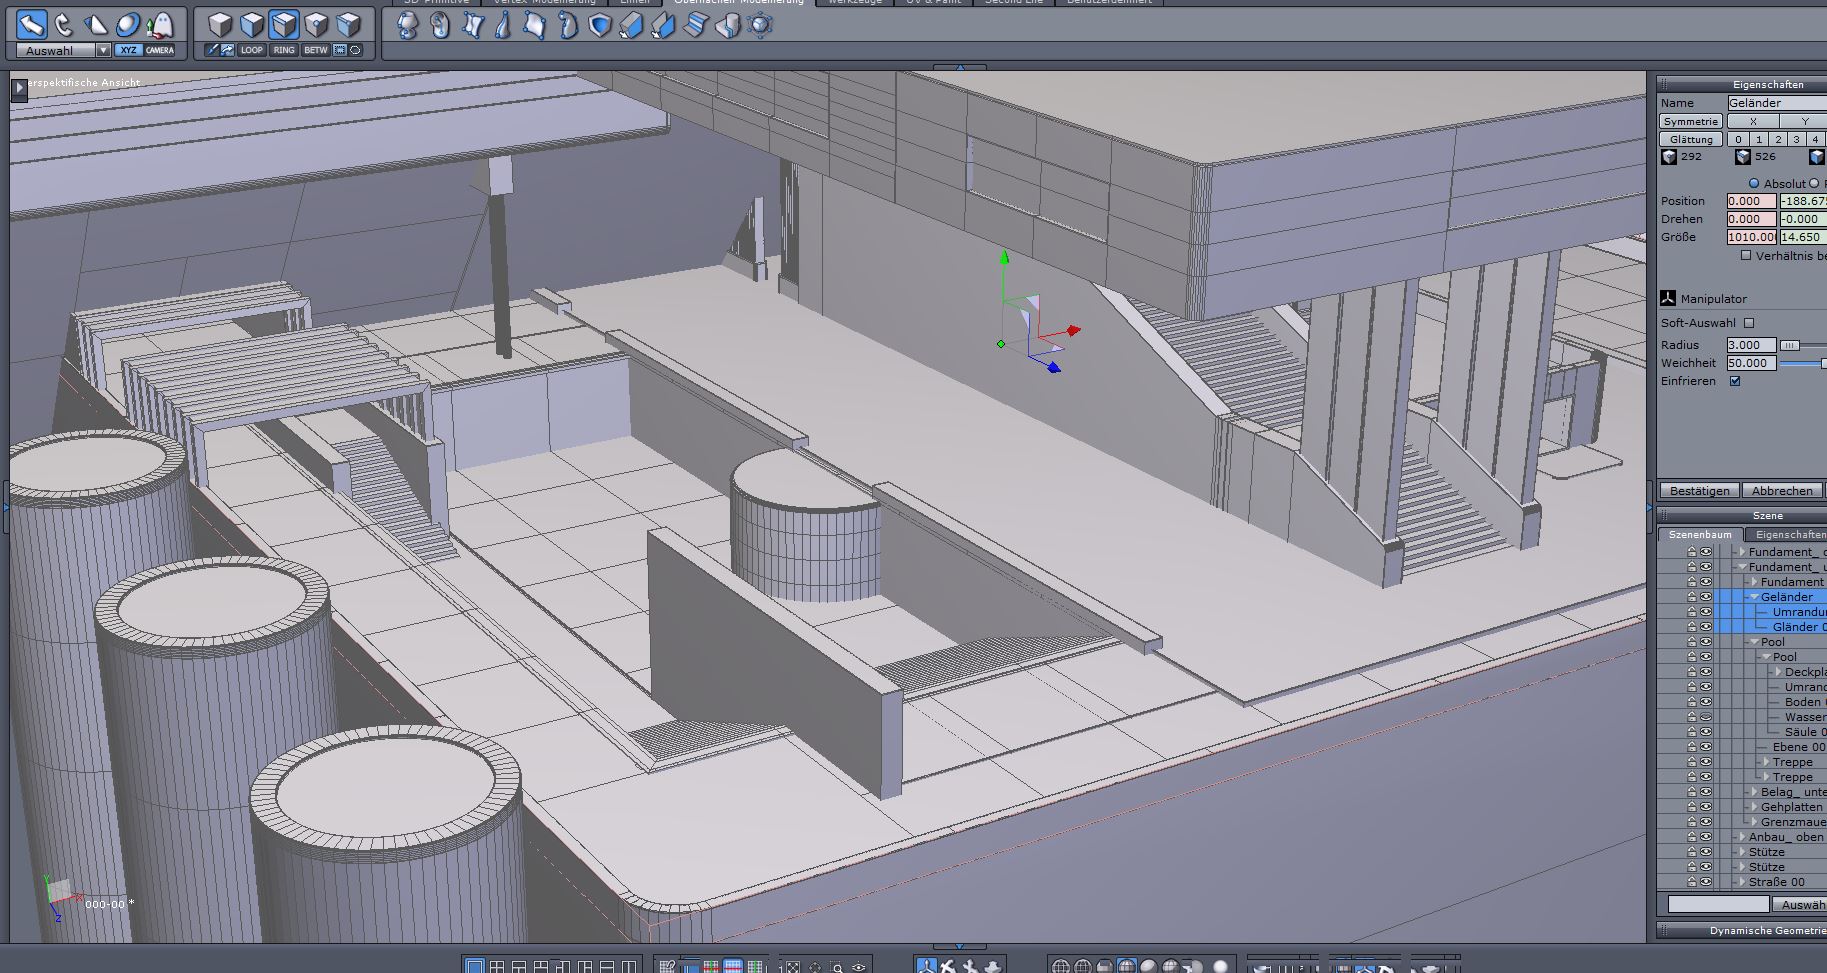1827x973 pixels.
Task: Select the staircase-shaped surface tool
Action: click(696, 26)
